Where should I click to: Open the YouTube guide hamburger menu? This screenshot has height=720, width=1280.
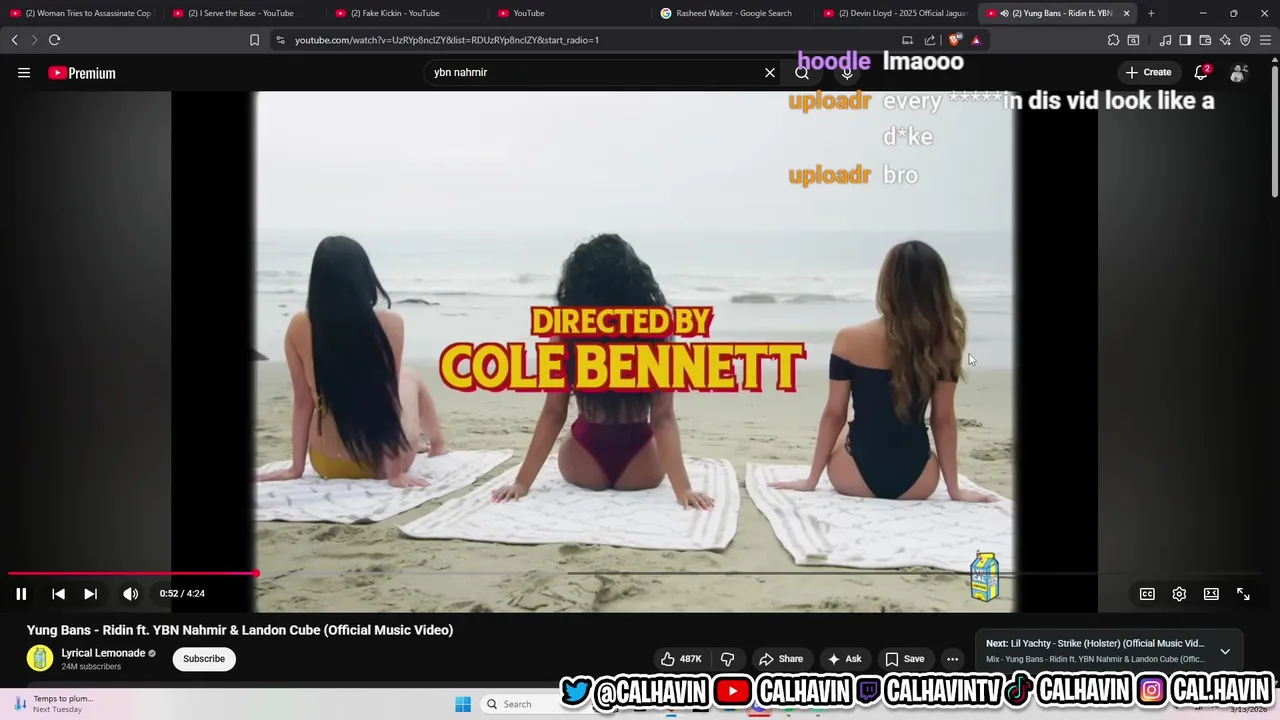coord(24,72)
